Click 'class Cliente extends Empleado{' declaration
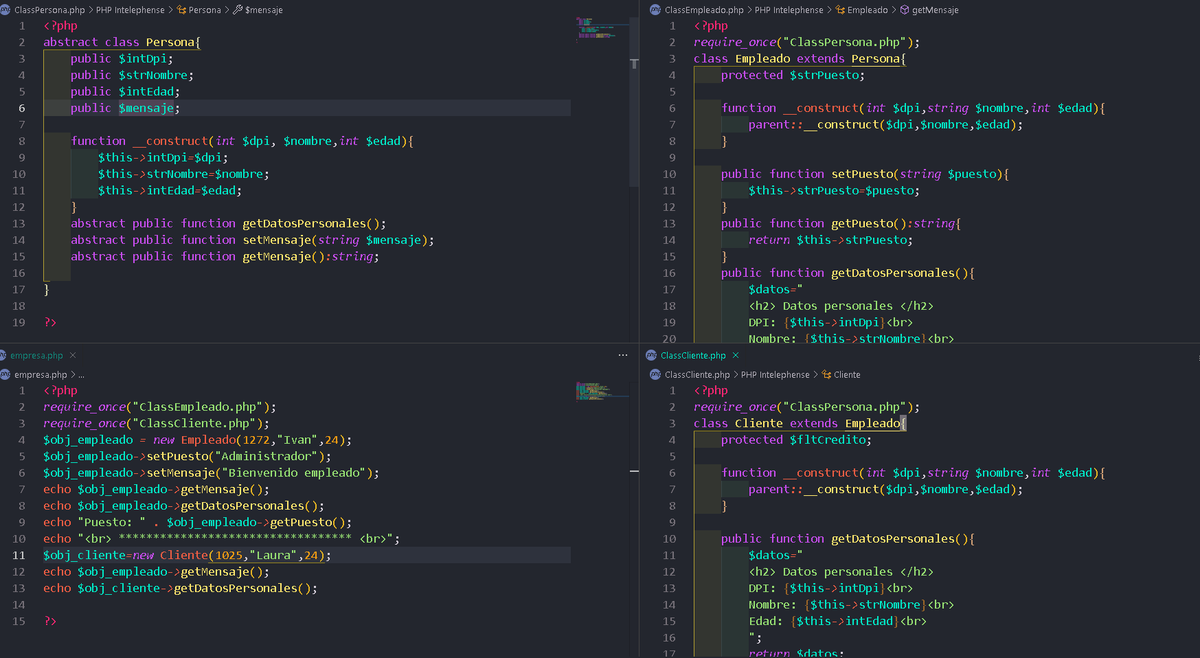1200x658 pixels. [799, 423]
